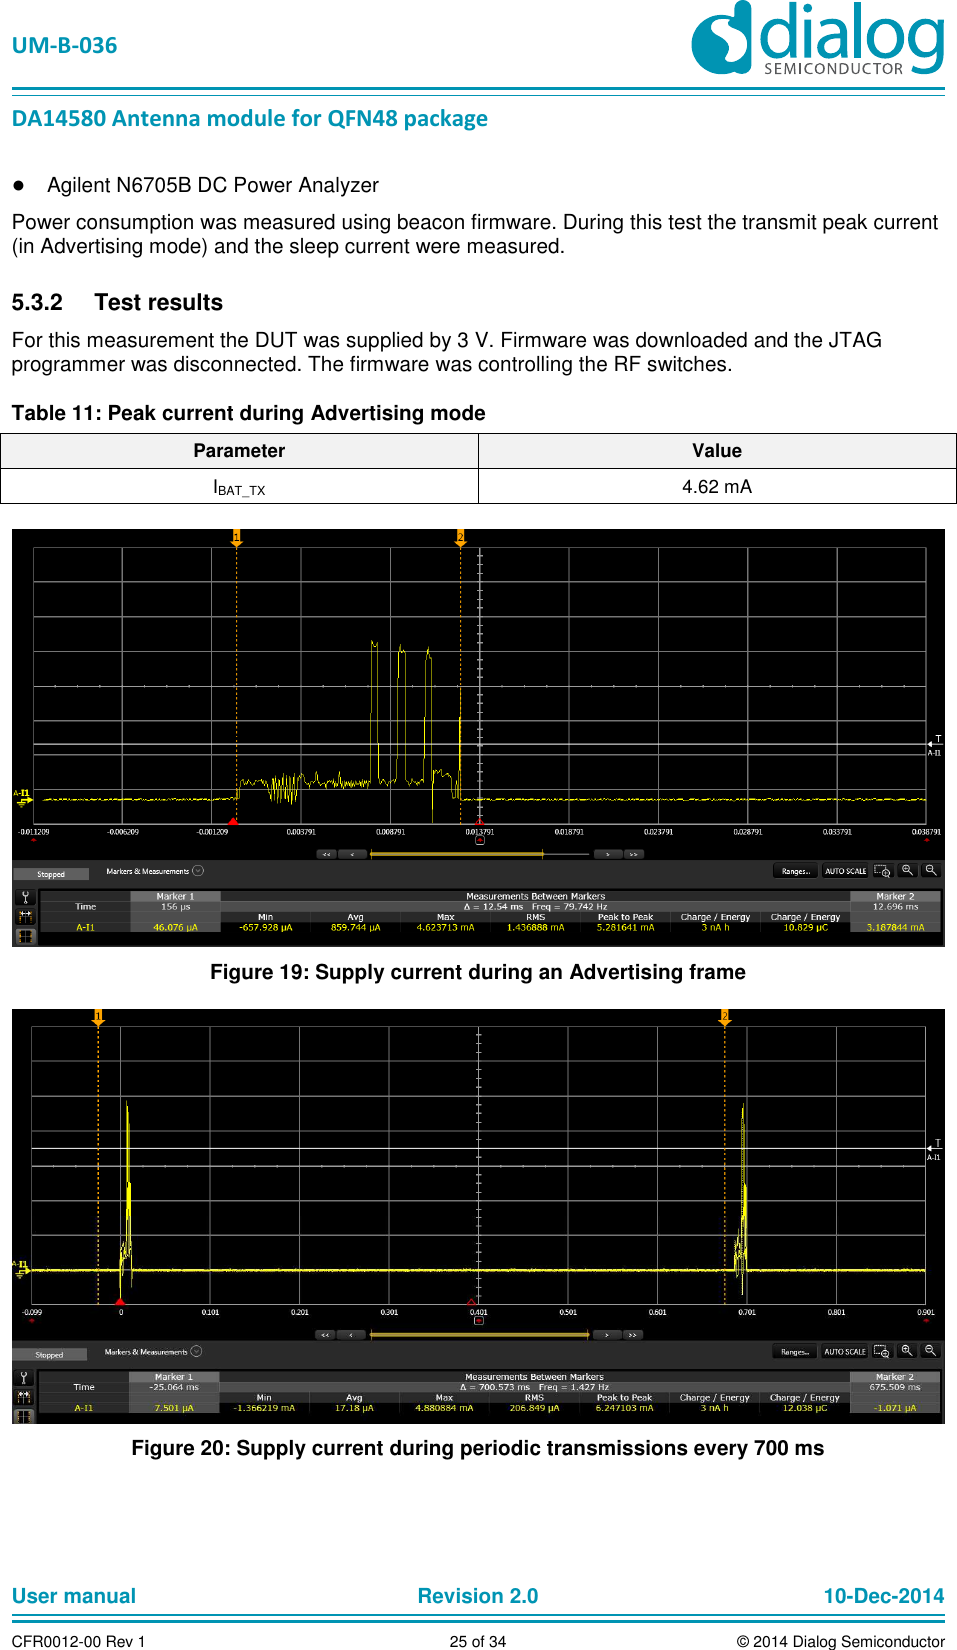Click the fork-shaped trigger icon in Figure 19
The image size is (957, 1650).
pos(25,897)
